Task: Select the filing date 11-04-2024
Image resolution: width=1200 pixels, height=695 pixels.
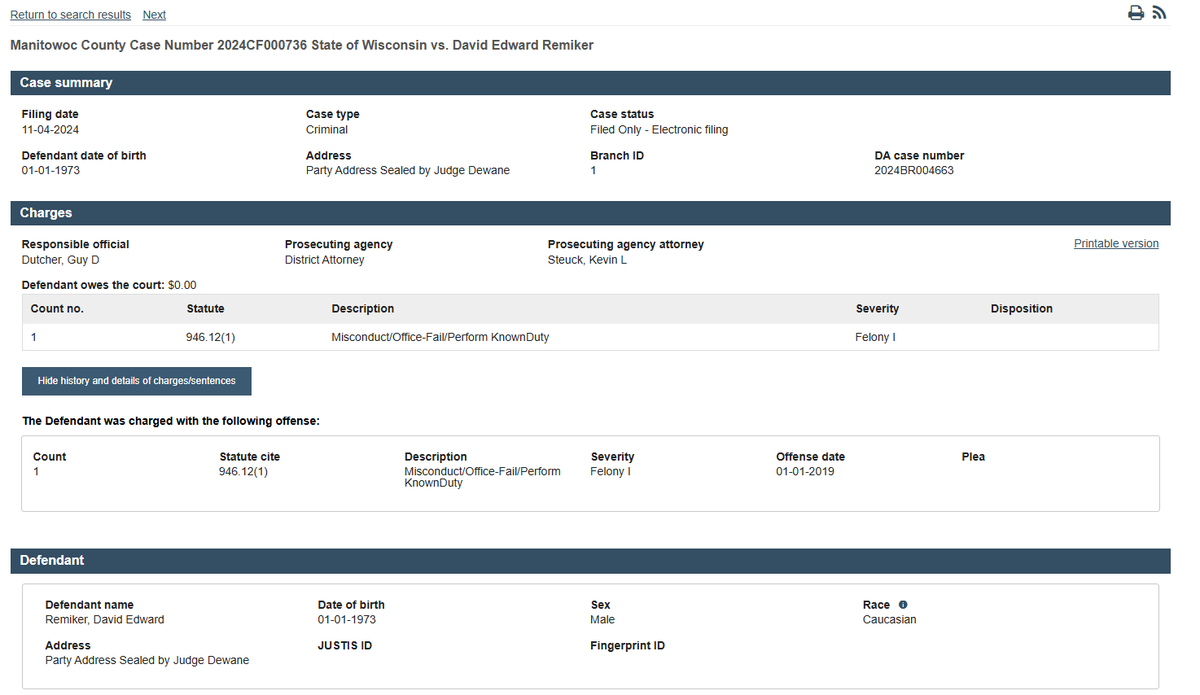Action: 50,130
